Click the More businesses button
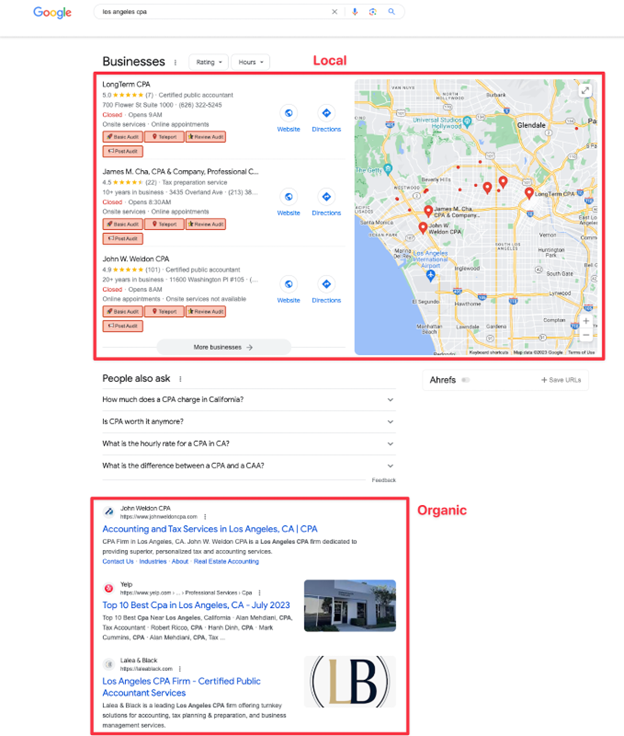The width and height of the screenshot is (624, 736). tap(223, 347)
